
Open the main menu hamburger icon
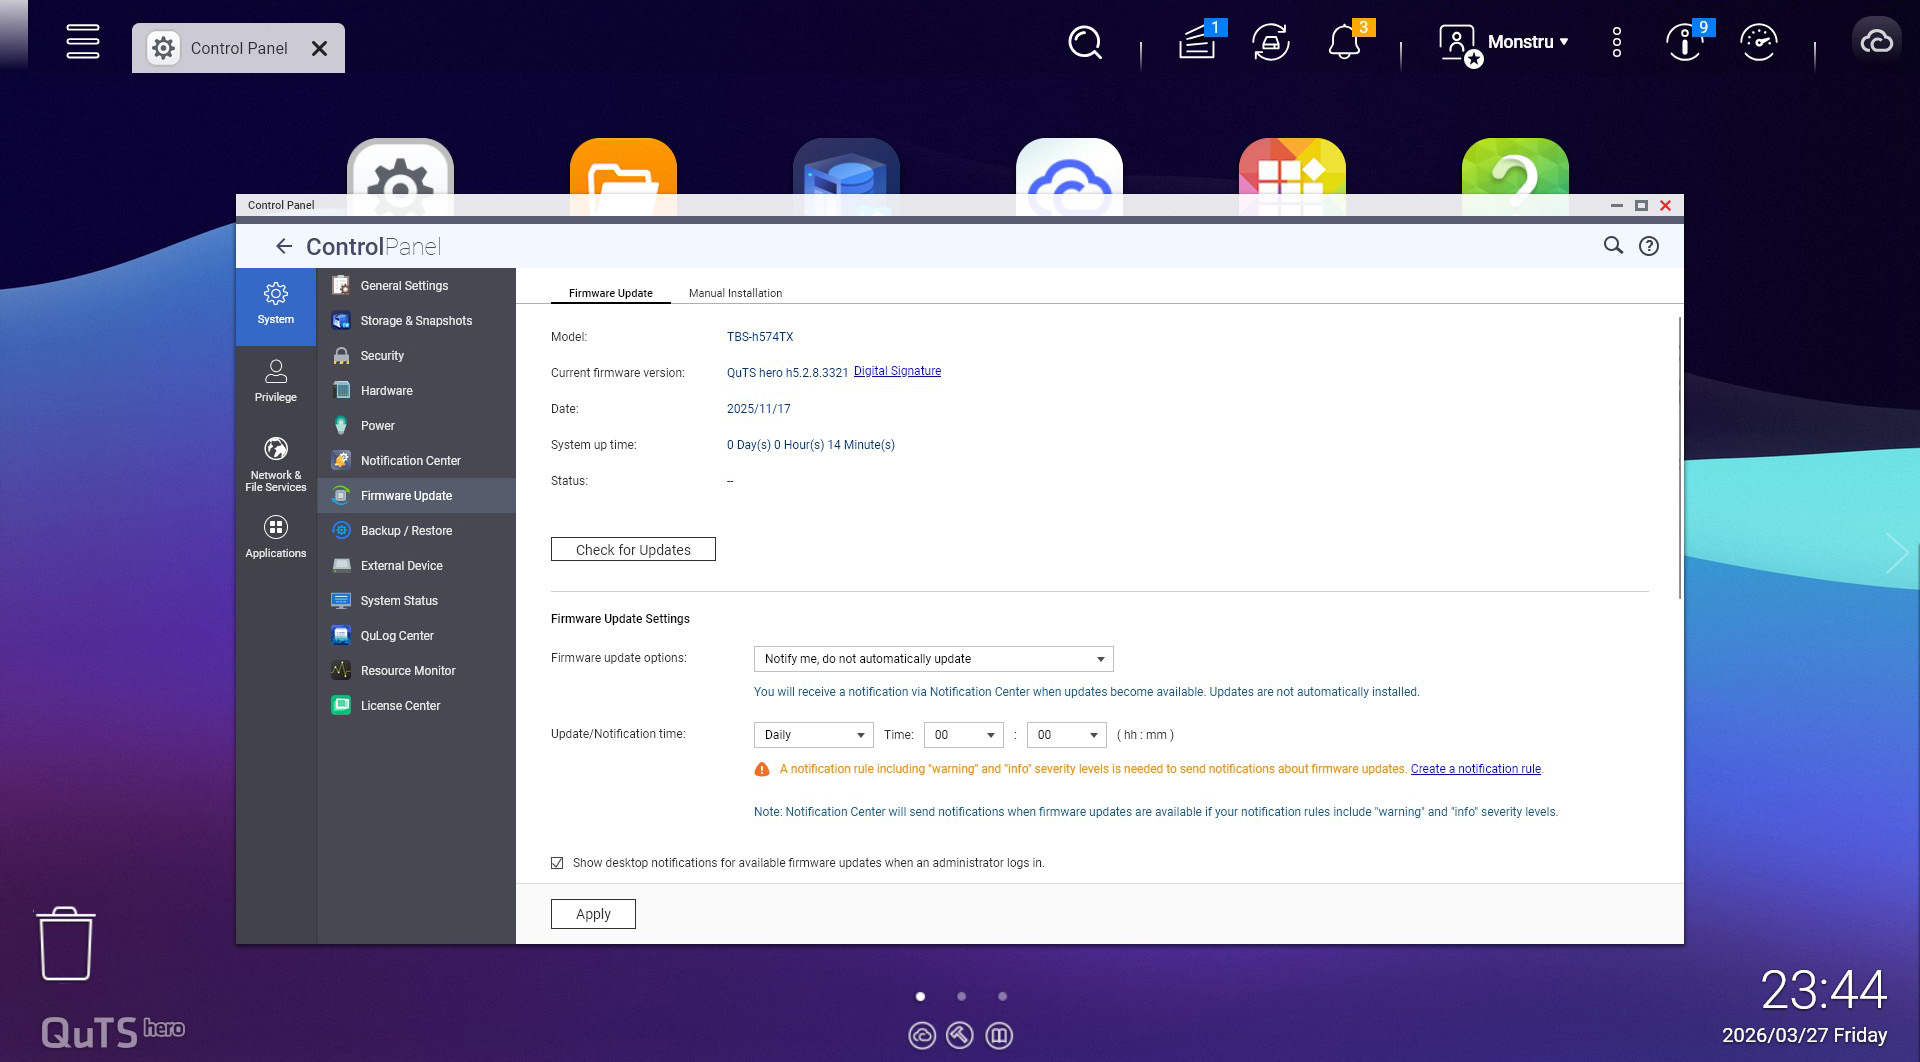[82, 42]
